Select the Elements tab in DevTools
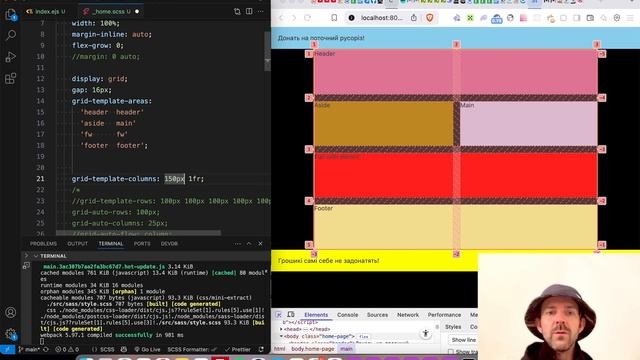Image resolution: width=640 pixels, height=360 pixels. point(316,315)
